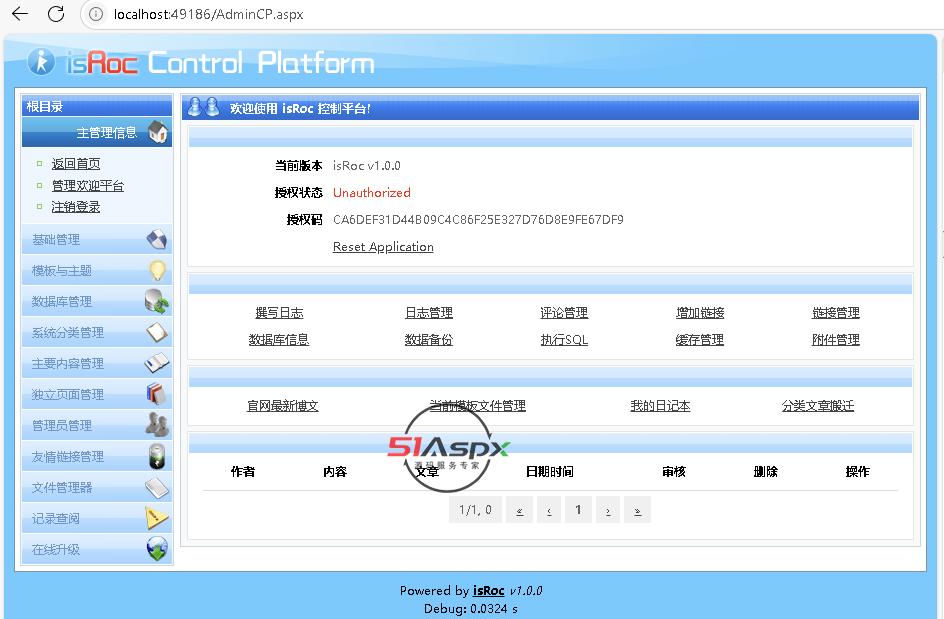Click the battery icon for 友情链接管理

click(157, 456)
